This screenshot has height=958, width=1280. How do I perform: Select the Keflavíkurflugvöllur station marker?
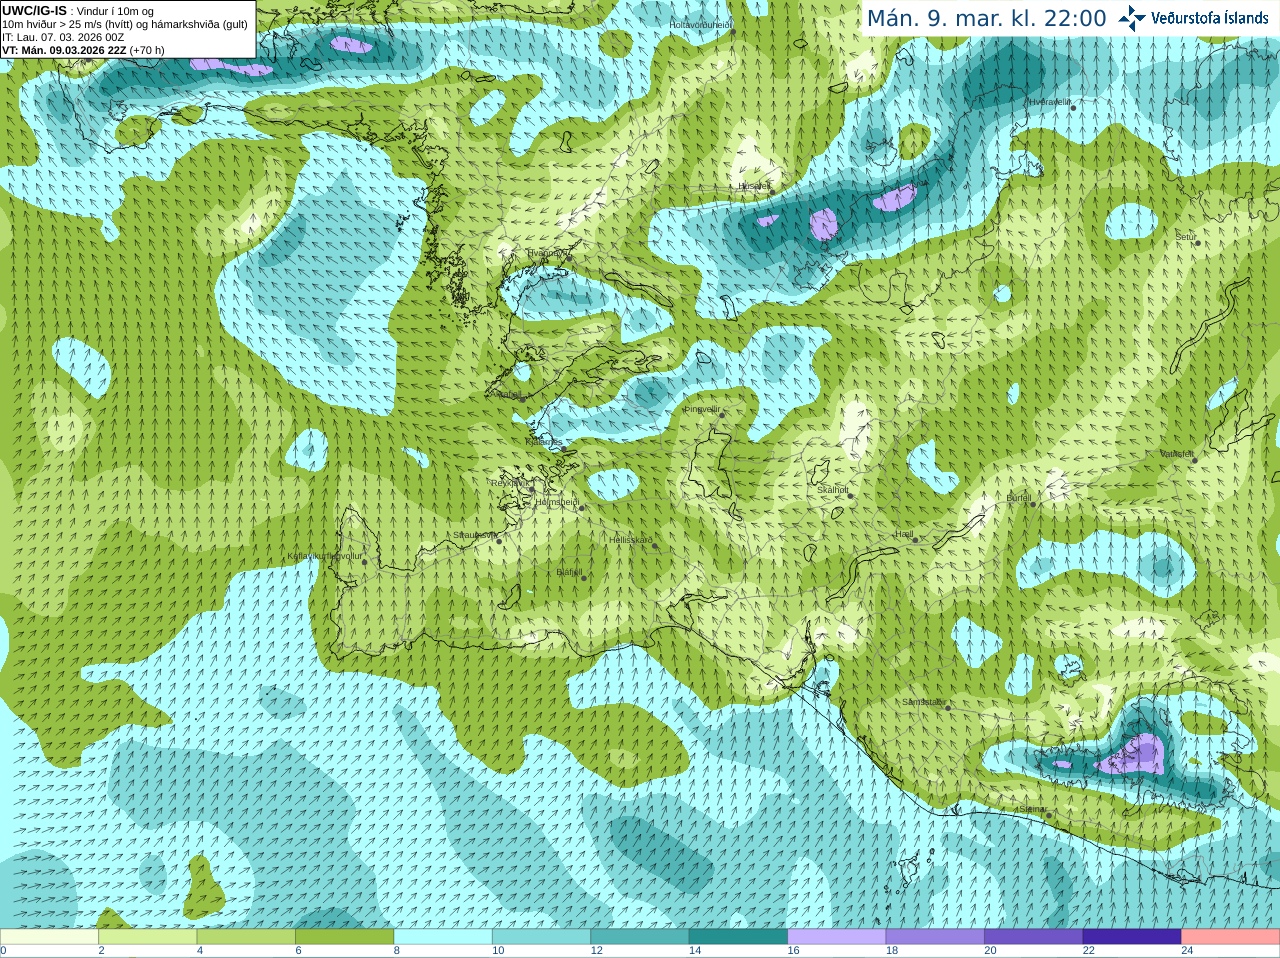365,562
